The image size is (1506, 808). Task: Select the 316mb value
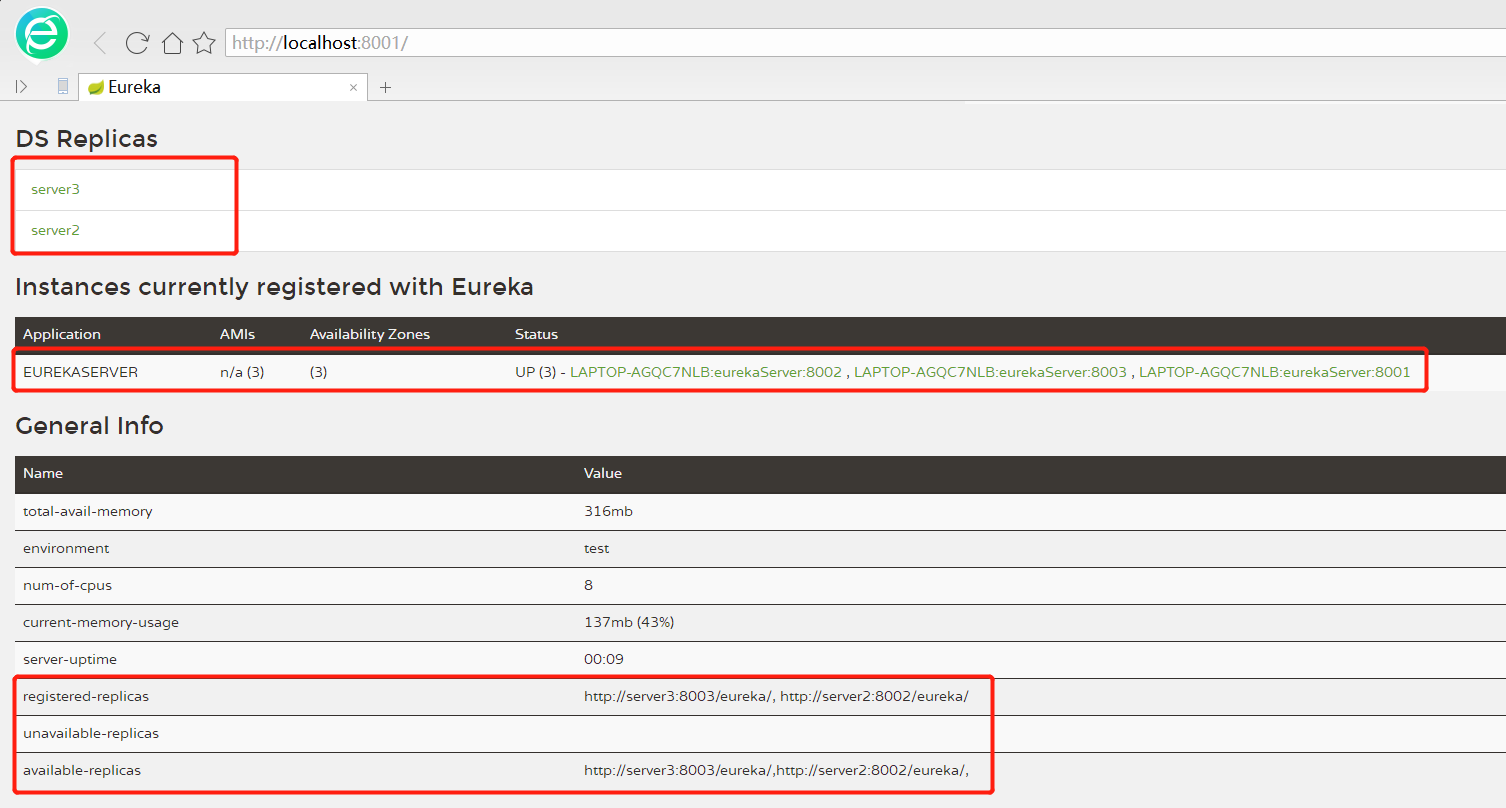pos(608,511)
